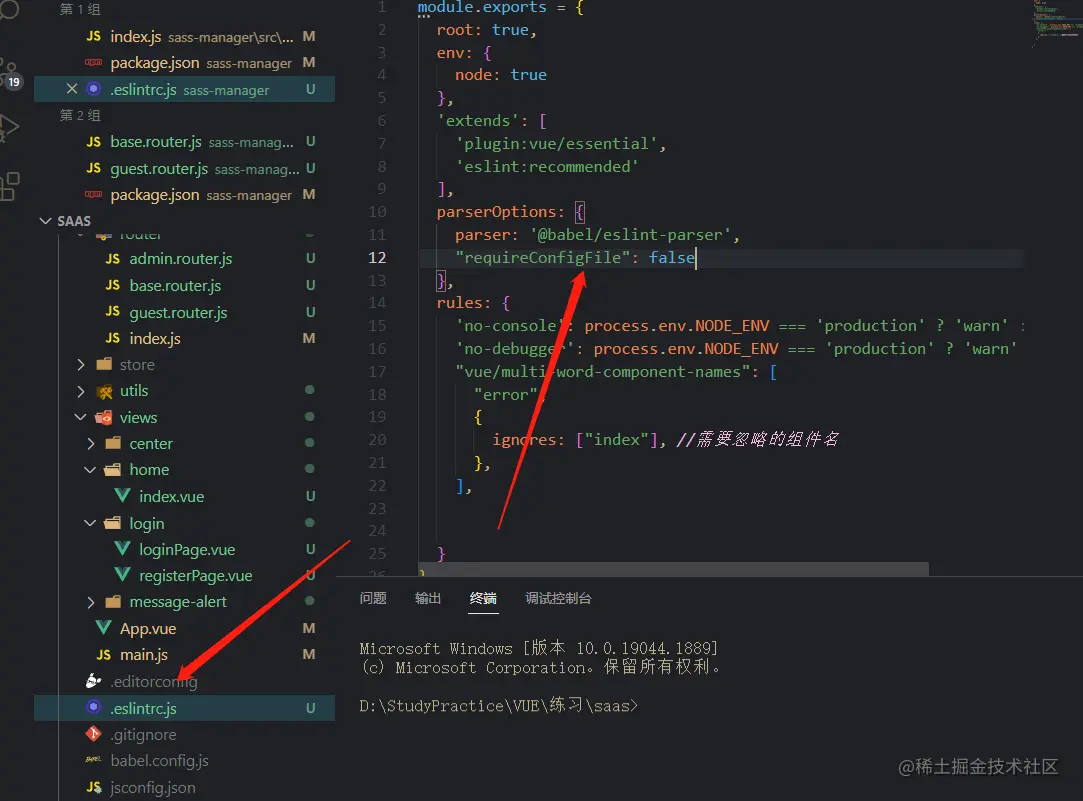The image size is (1083, 801).
Task: Click line number 12 in gutter
Action: tap(377, 258)
